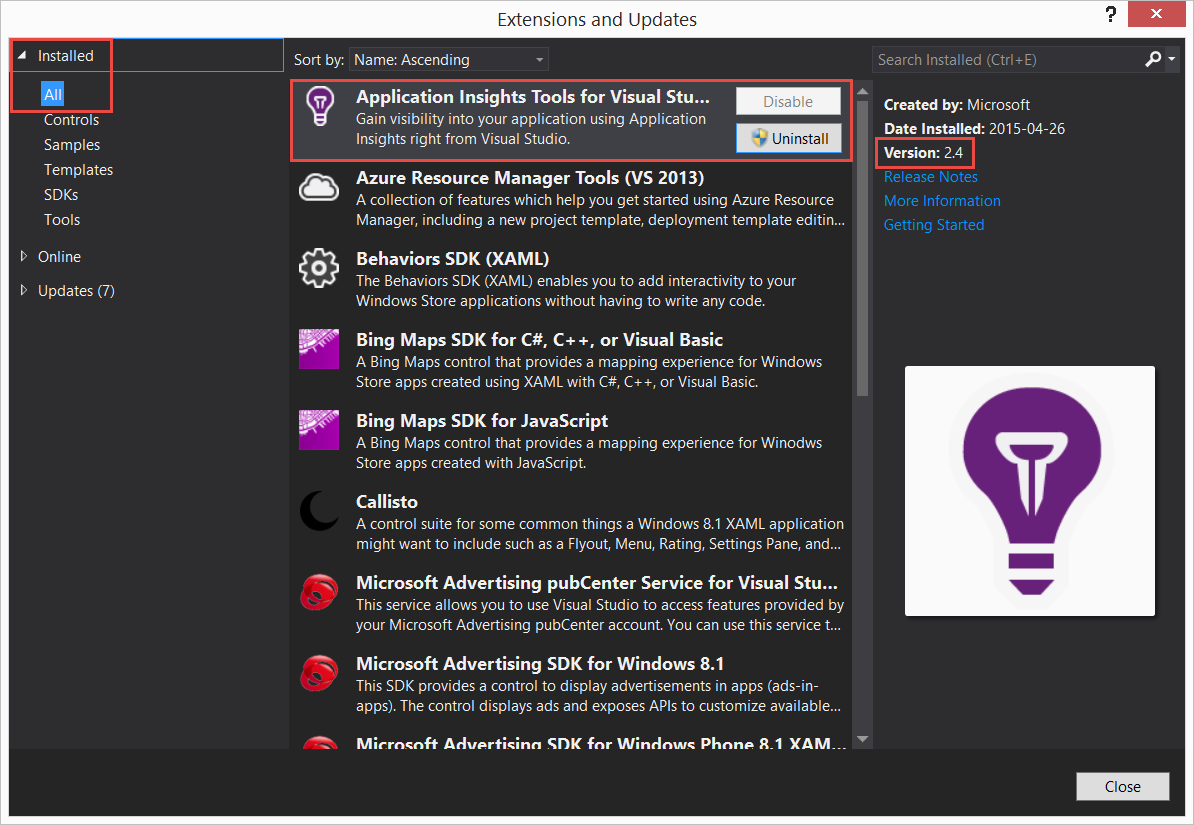Click the Date Installed: 2015-04-26 text
The height and width of the screenshot is (825, 1194).
(974, 129)
